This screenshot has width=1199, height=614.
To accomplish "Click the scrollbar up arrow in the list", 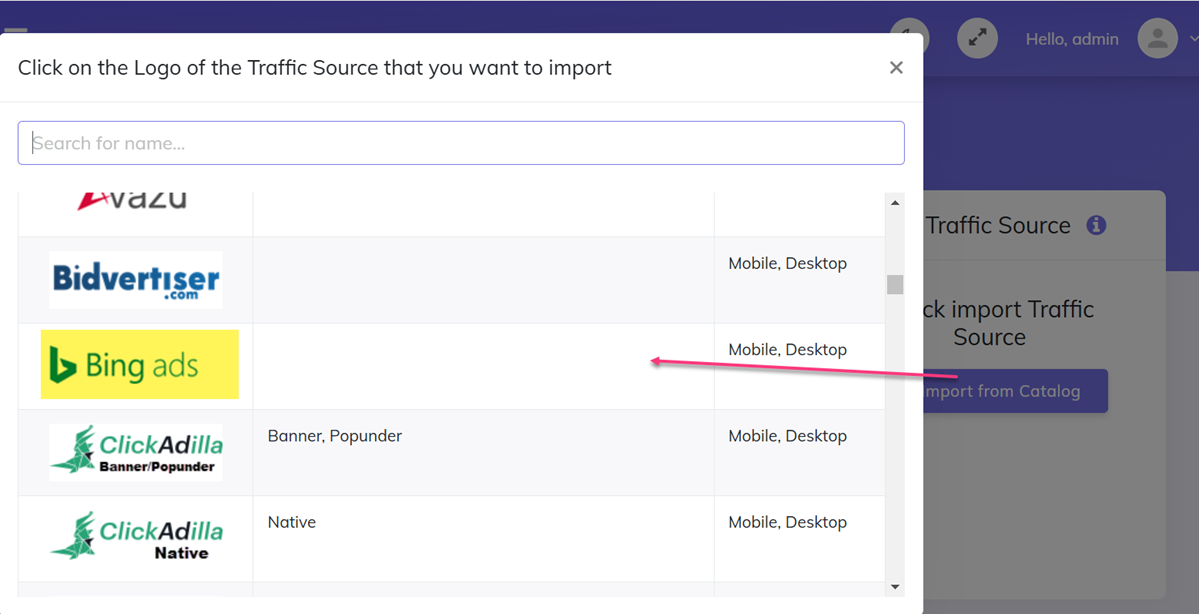I will (x=894, y=201).
